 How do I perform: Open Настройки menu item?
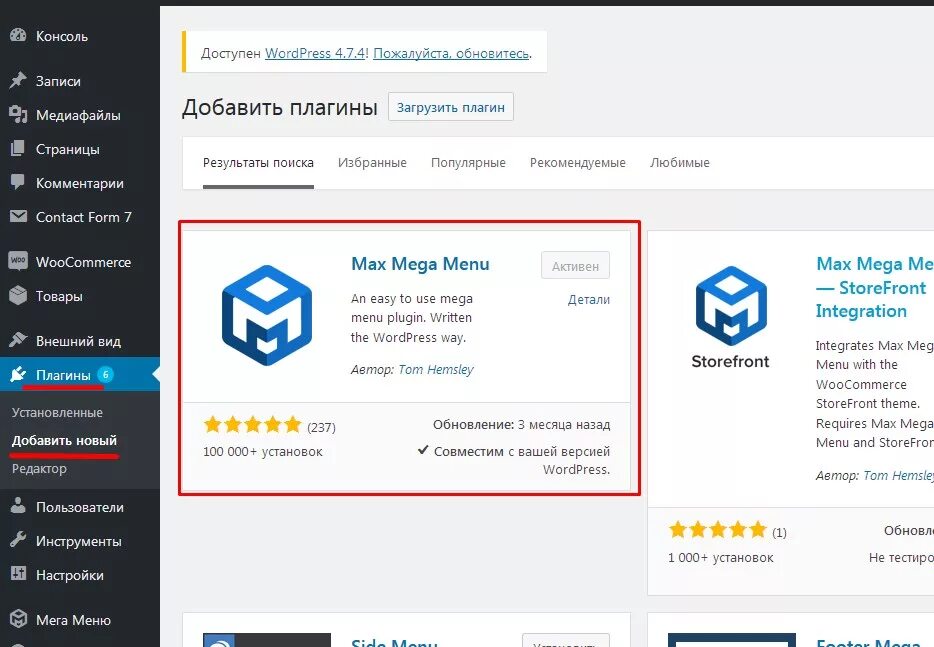[70, 575]
